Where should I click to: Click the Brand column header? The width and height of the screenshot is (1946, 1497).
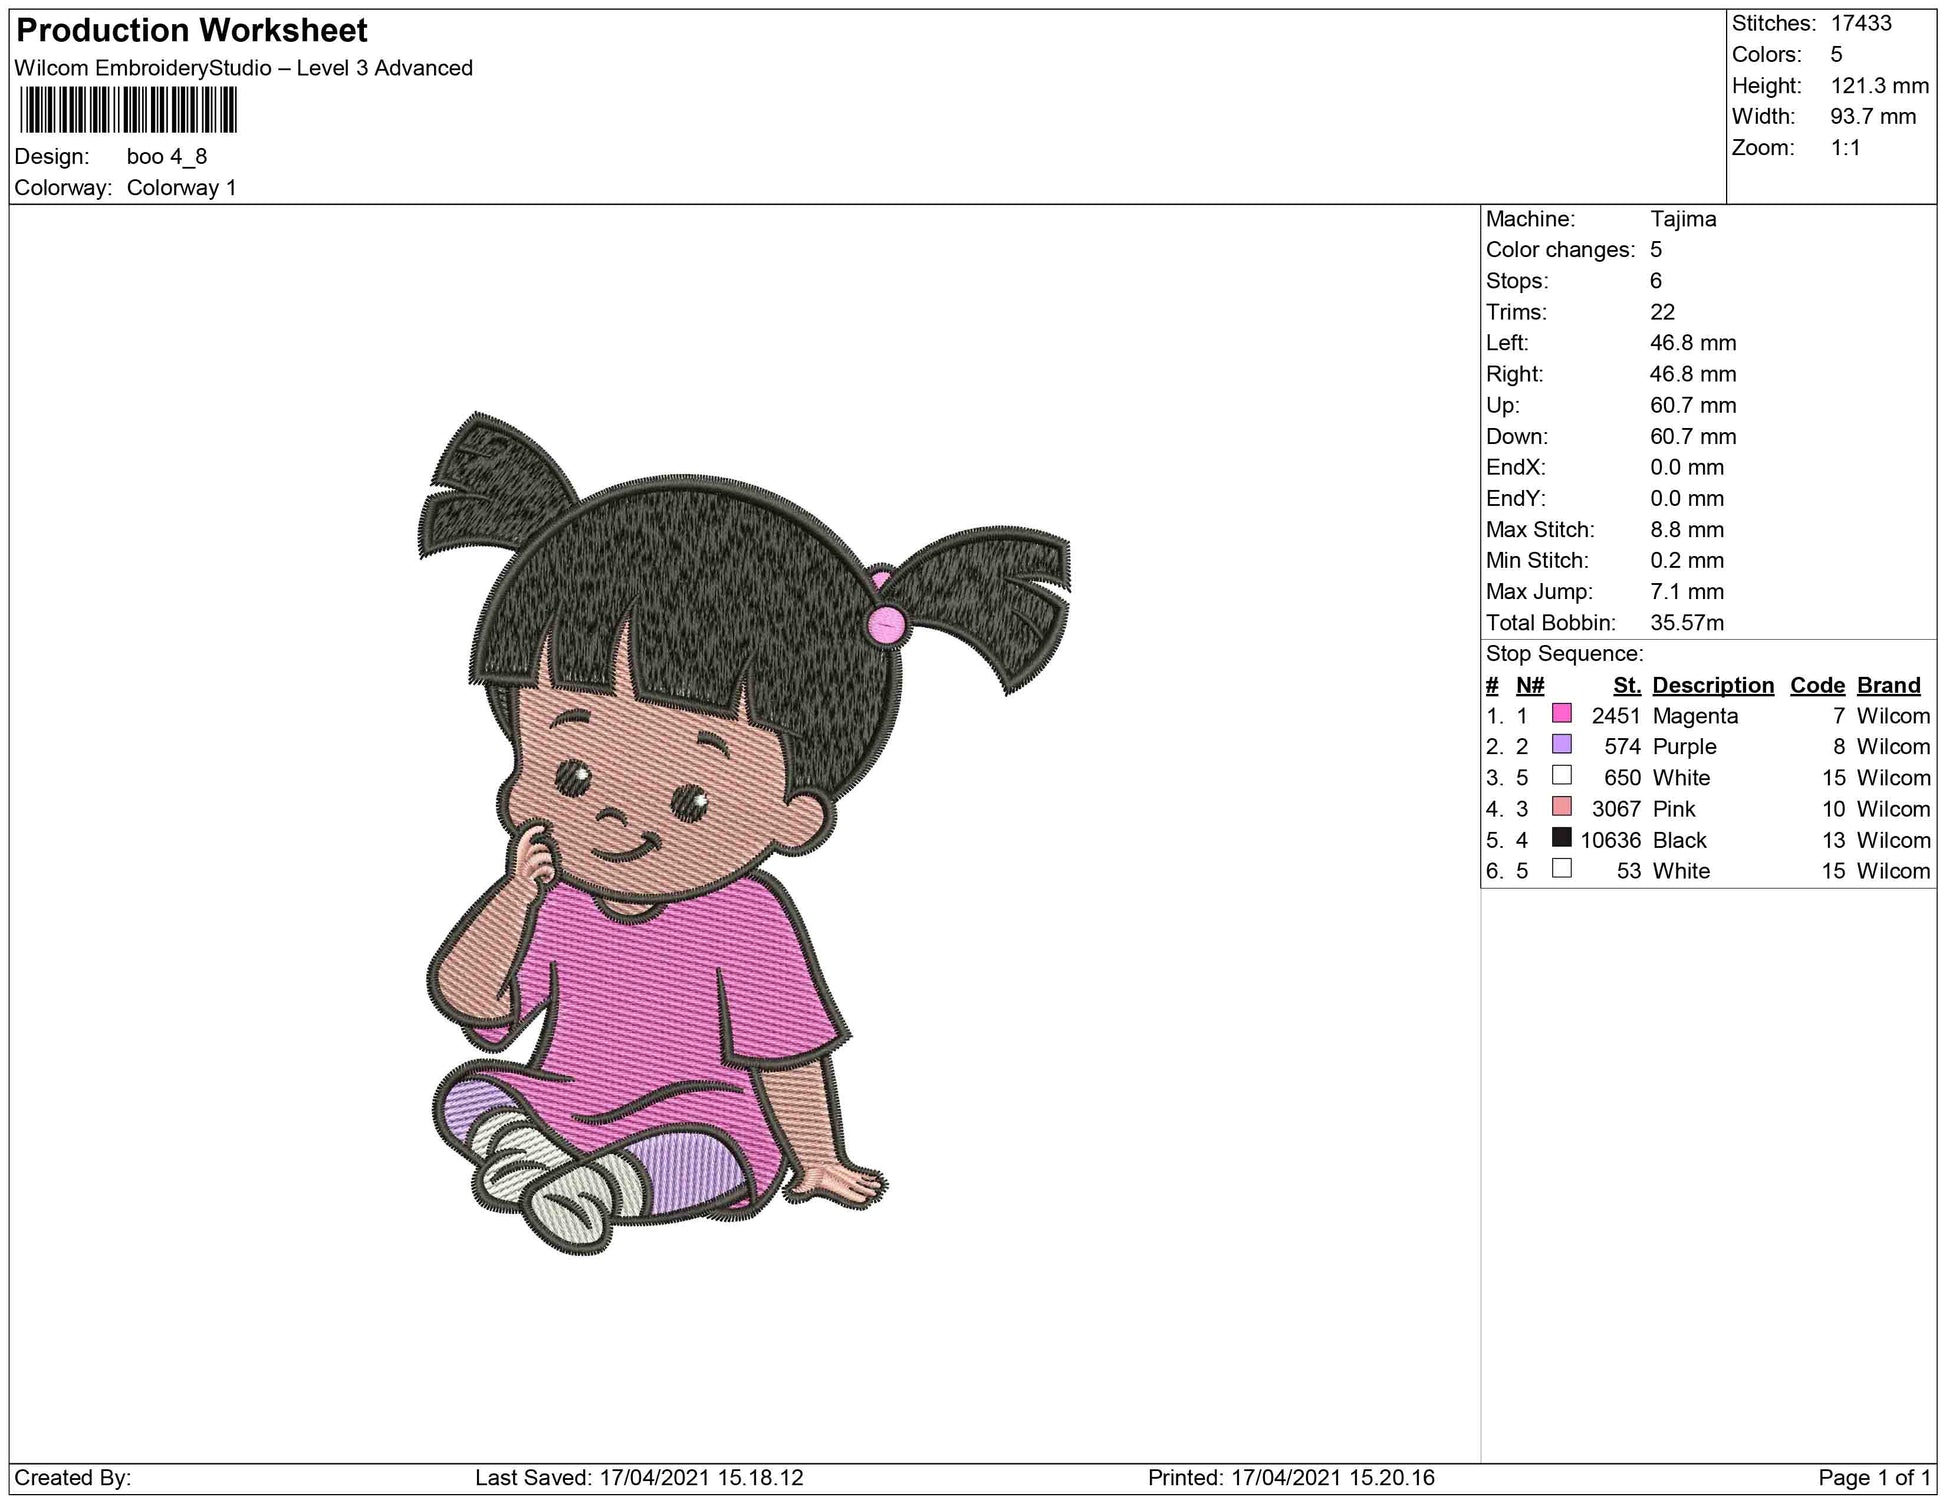click(1888, 685)
